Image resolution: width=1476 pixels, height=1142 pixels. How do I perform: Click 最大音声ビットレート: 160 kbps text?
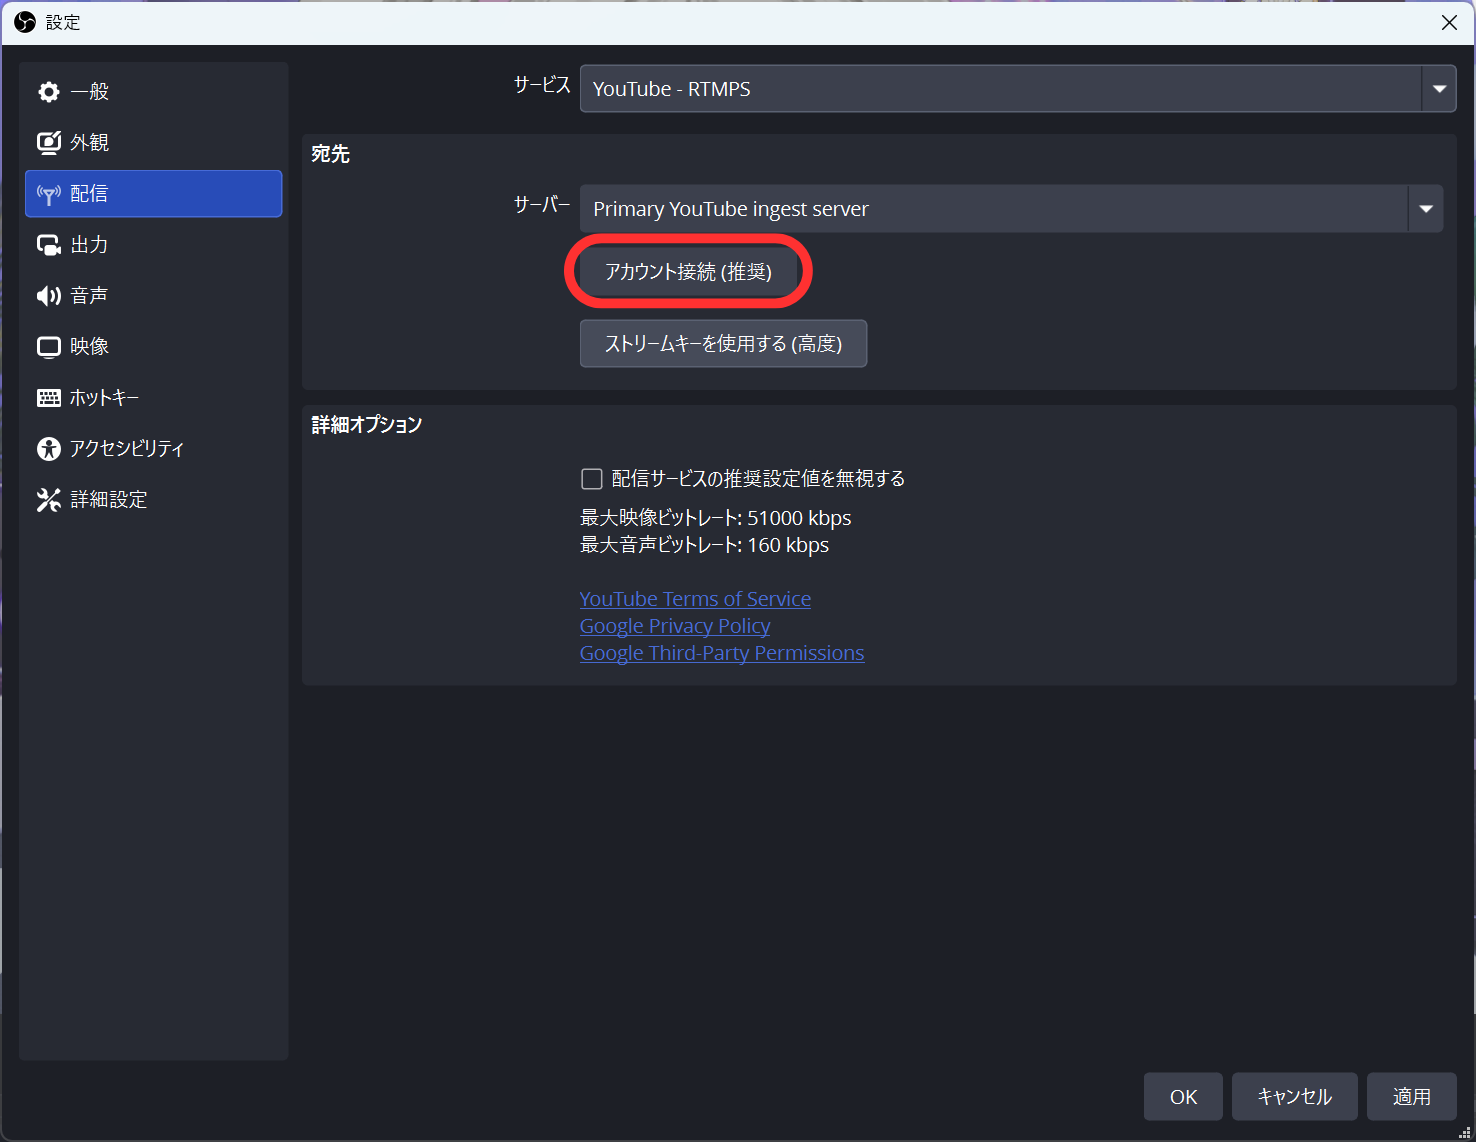click(705, 545)
